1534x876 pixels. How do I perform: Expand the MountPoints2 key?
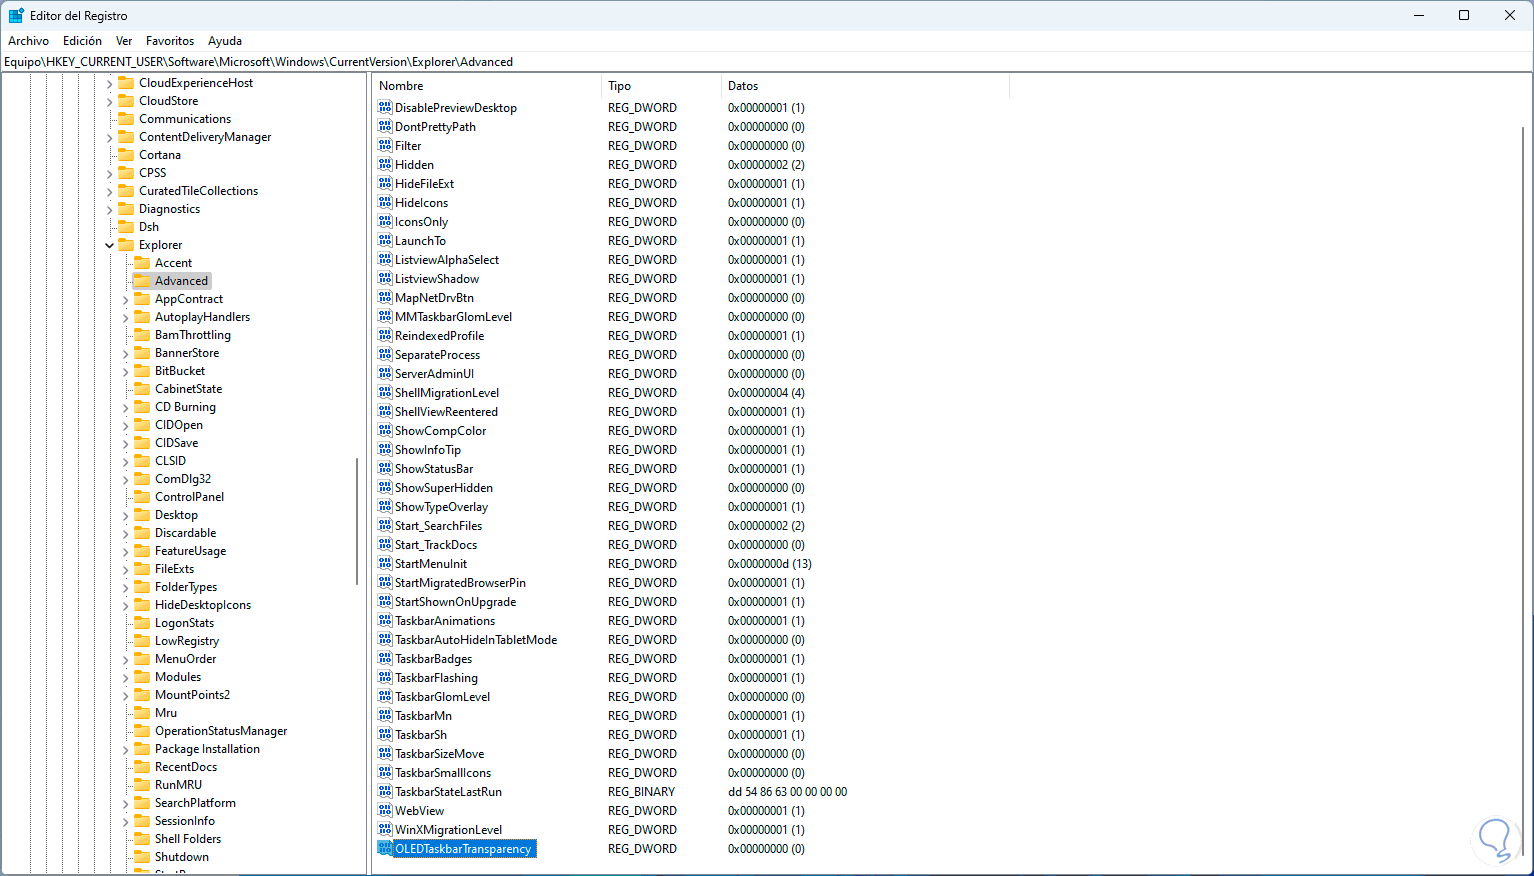pyautogui.click(x=126, y=695)
